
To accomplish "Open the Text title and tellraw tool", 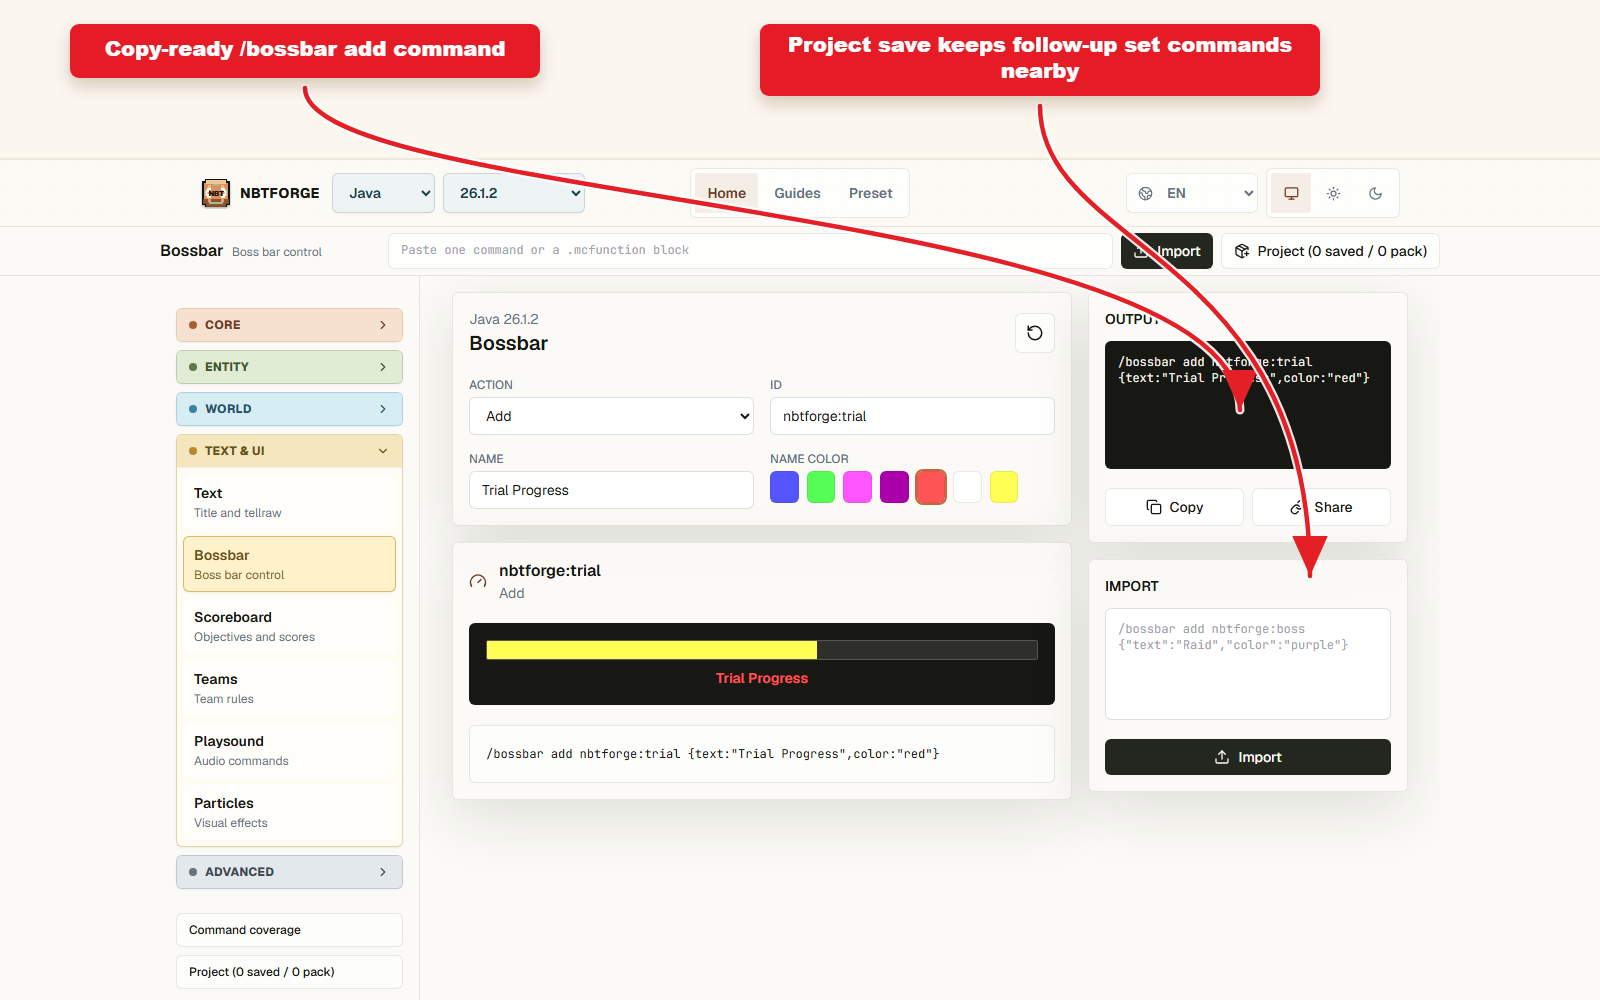I will [289, 502].
